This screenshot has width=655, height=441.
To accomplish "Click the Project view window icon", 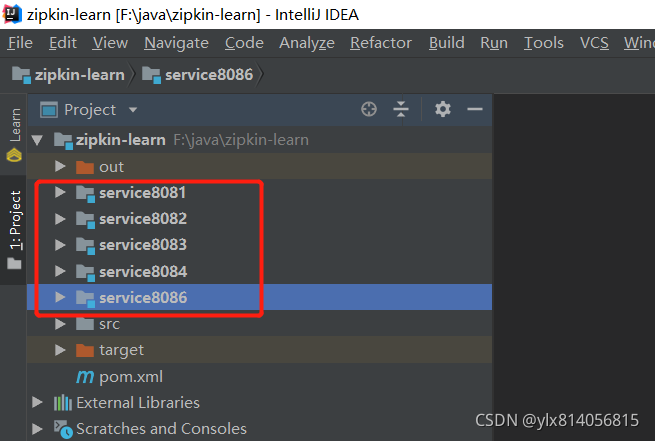I will [x=49, y=110].
